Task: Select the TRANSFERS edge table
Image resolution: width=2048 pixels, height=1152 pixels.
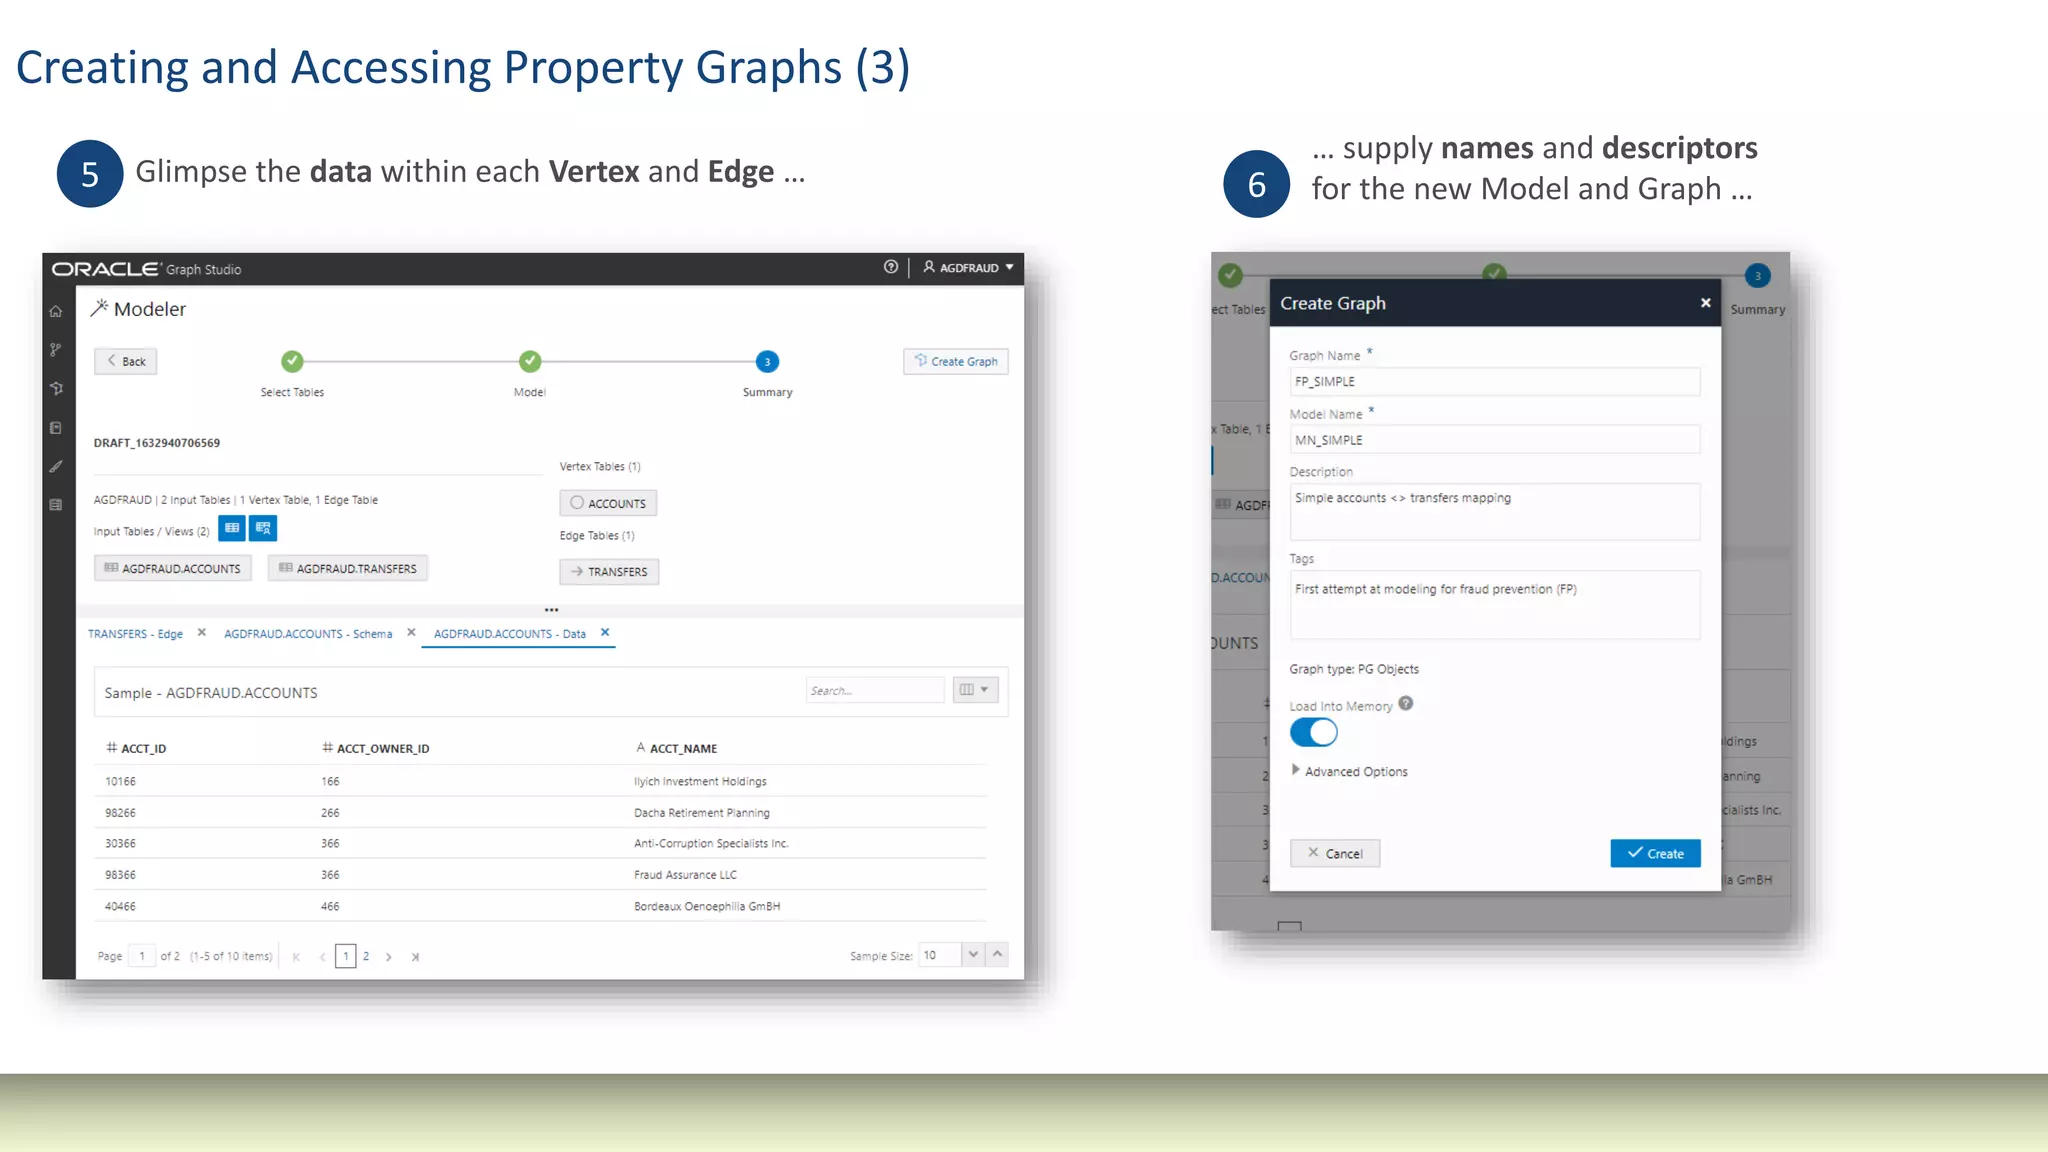Action: pyautogui.click(x=609, y=571)
